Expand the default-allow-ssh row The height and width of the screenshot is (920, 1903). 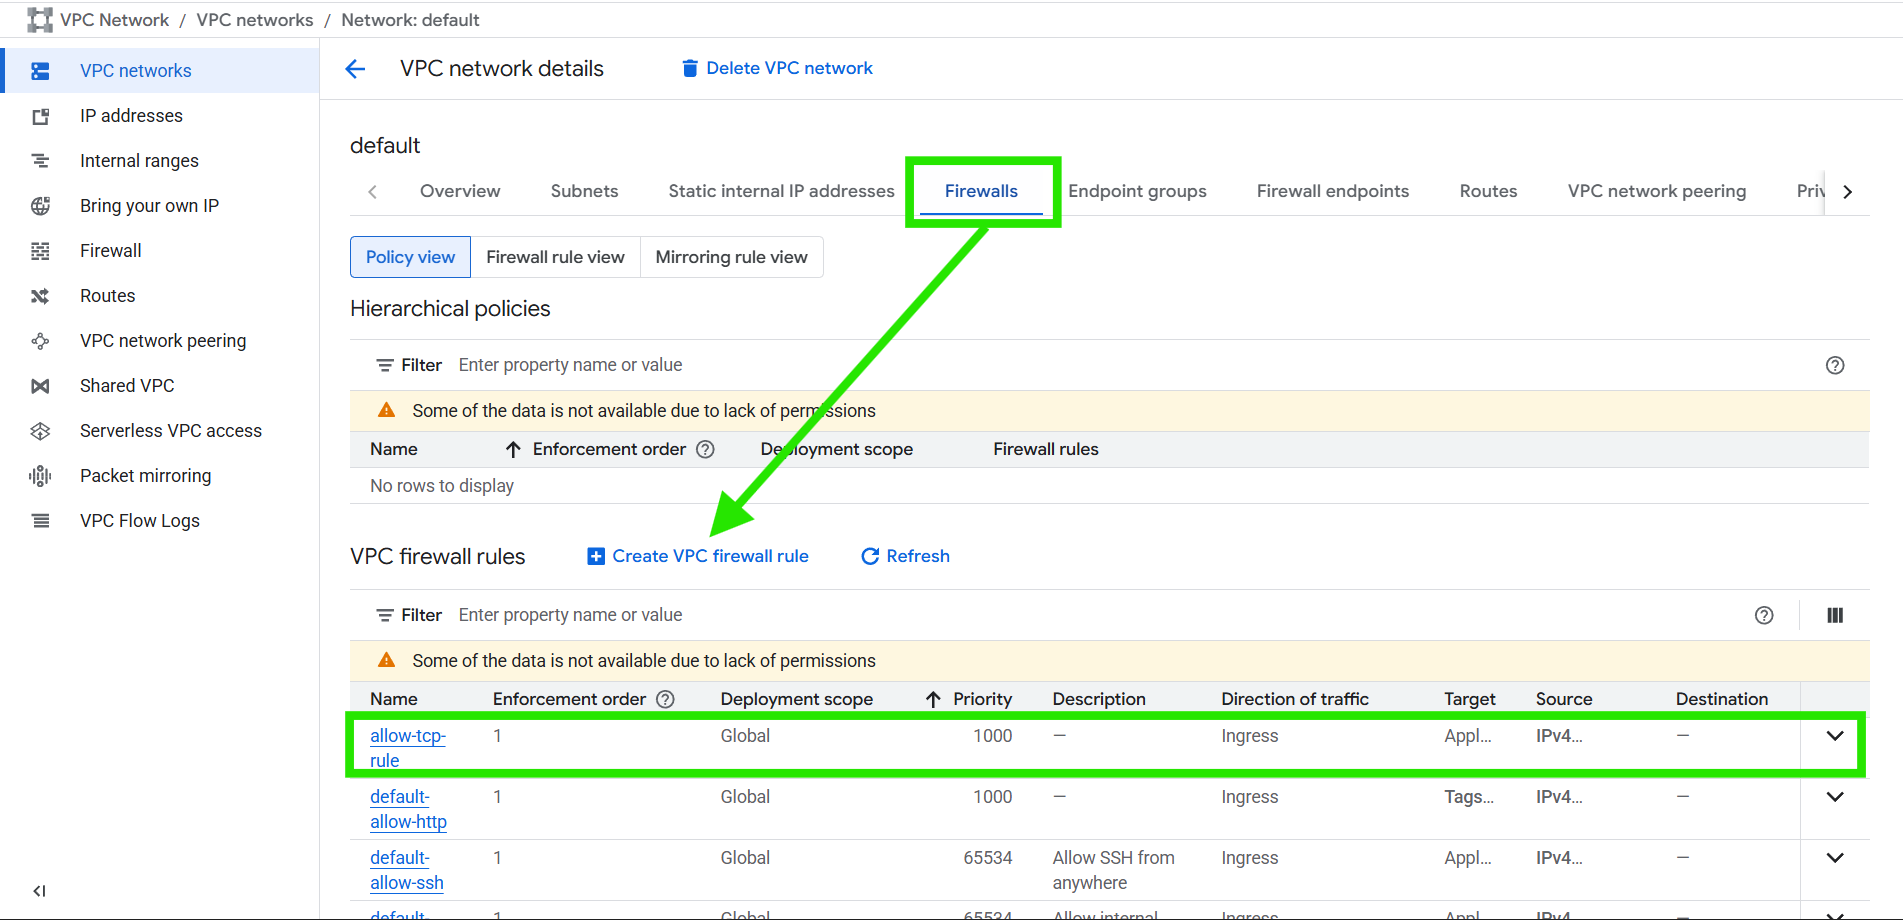point(1834,858)
